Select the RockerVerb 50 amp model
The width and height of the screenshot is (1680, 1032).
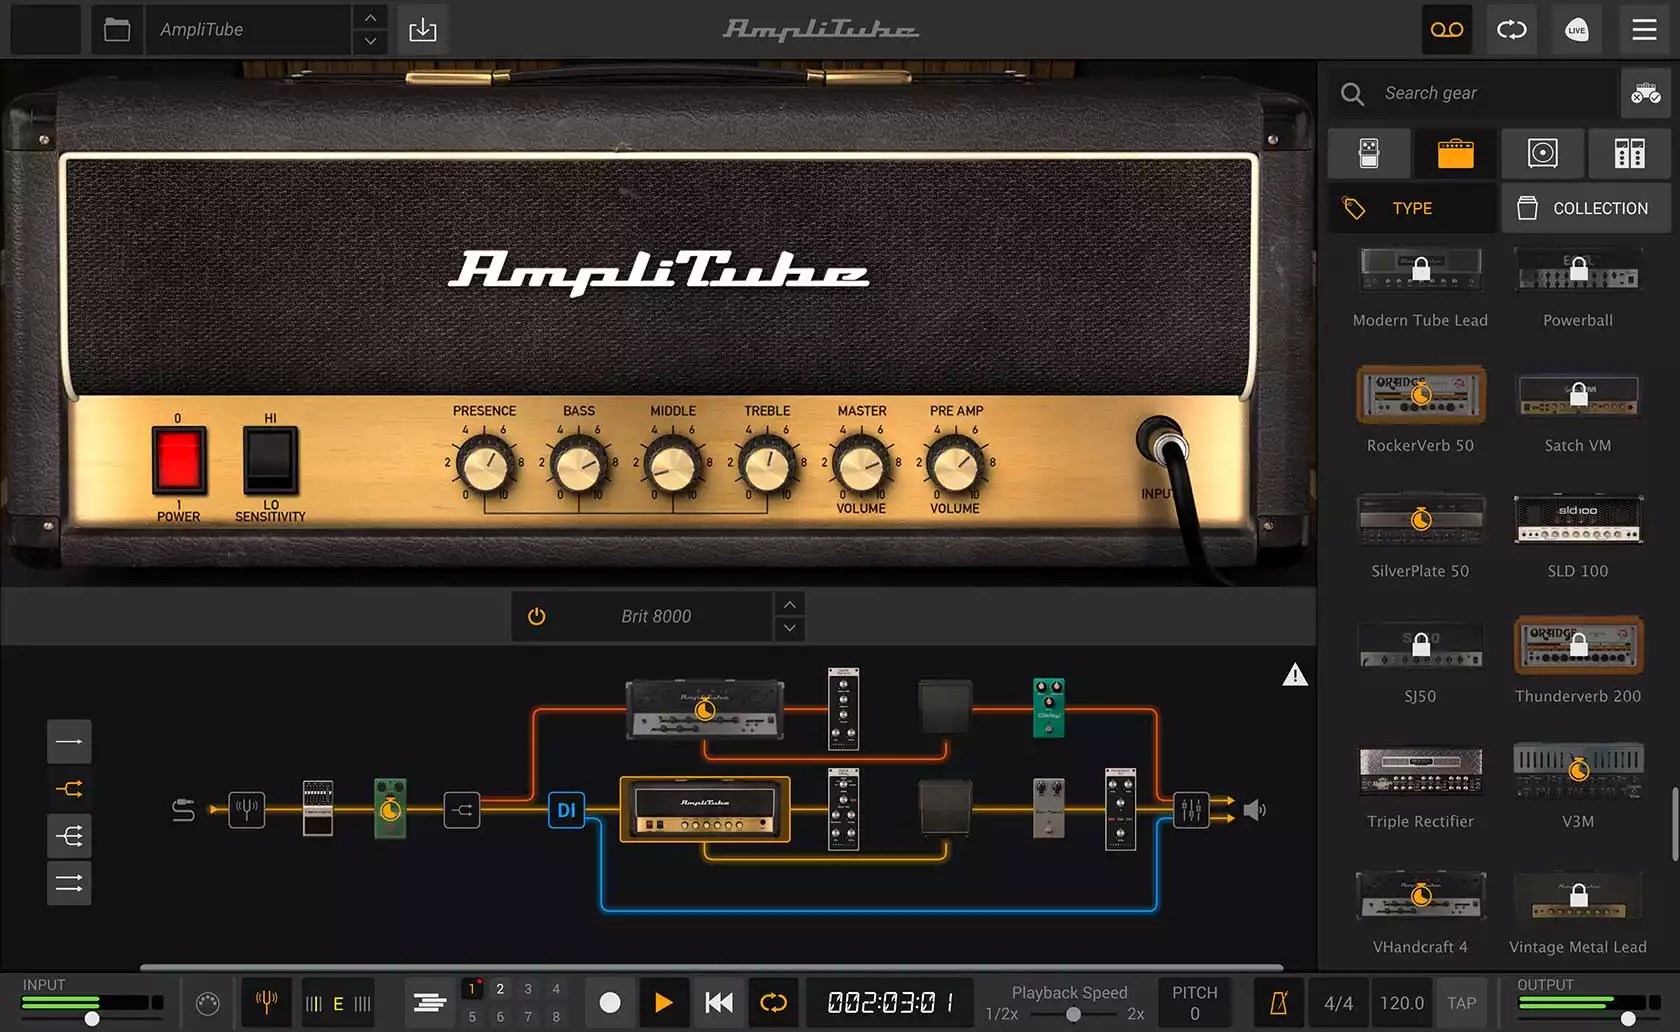[1420, 395]
